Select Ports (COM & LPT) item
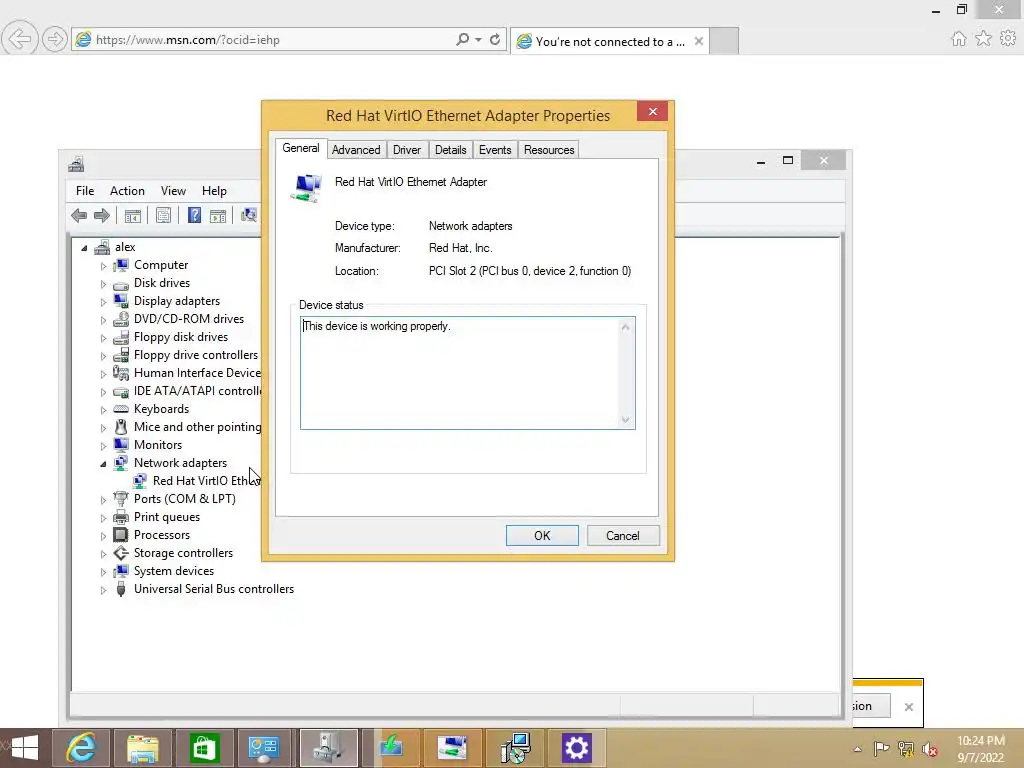Screen dimensions: 1024x768 [185, 499]
